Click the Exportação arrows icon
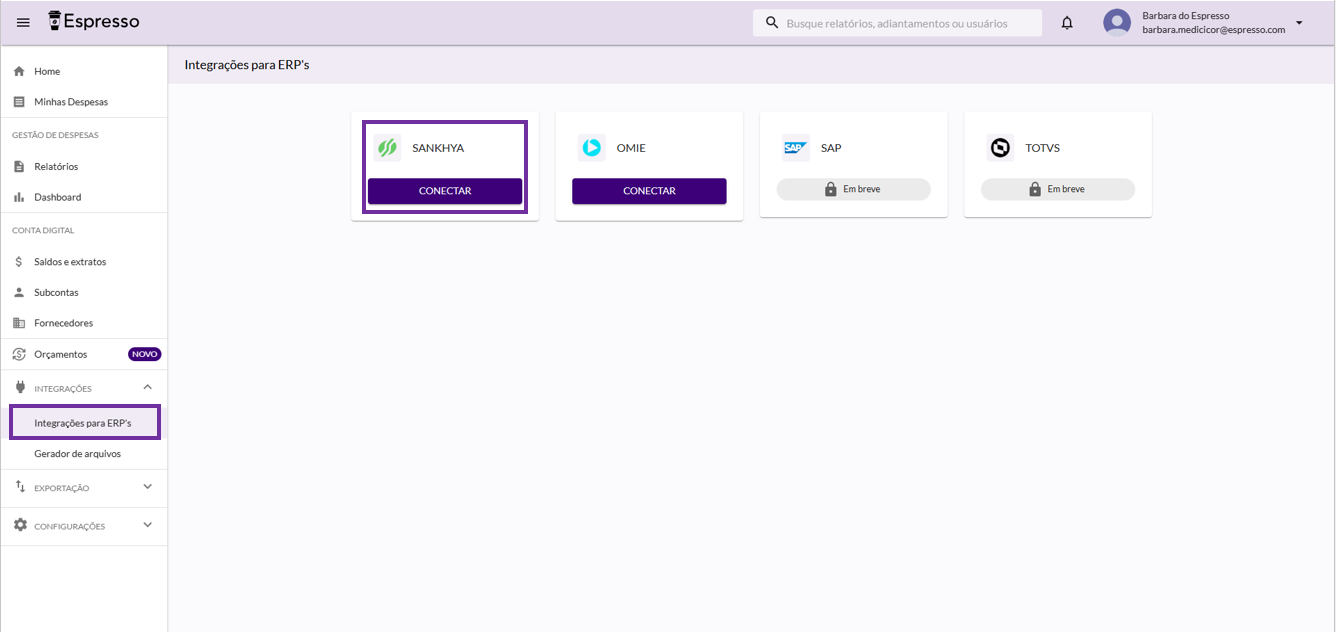The image size is (1336, 632). tap(20, 487)
